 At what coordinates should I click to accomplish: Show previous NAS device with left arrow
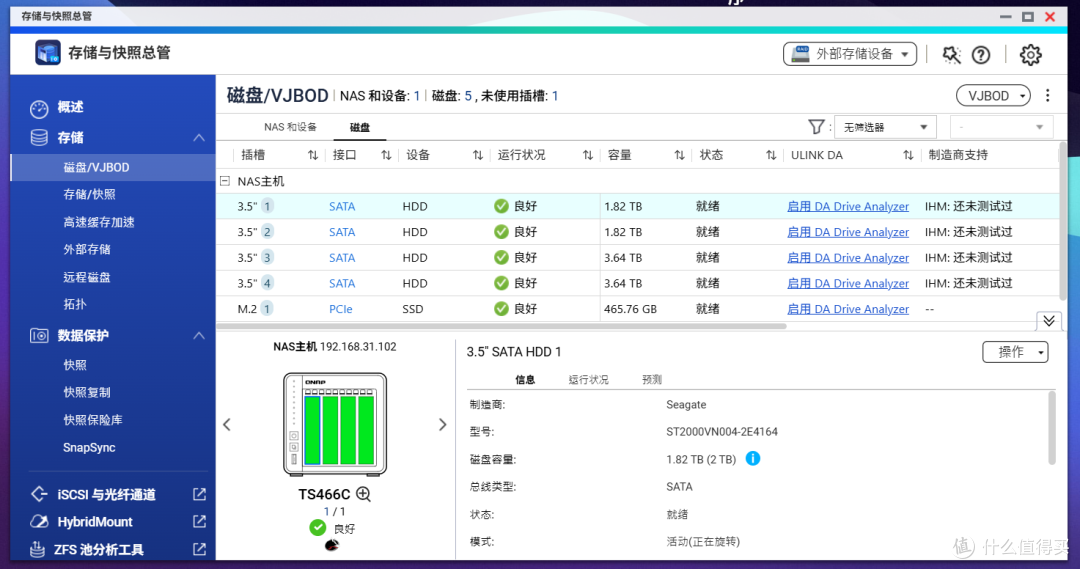point(227,424)
